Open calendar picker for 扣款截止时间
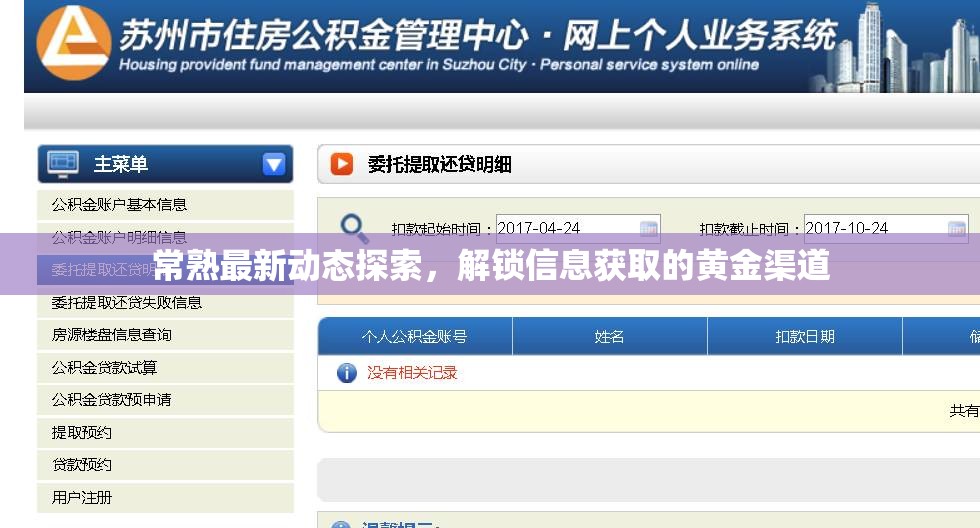The width and height of the screenshot is (980, 528). coord(957,229)
